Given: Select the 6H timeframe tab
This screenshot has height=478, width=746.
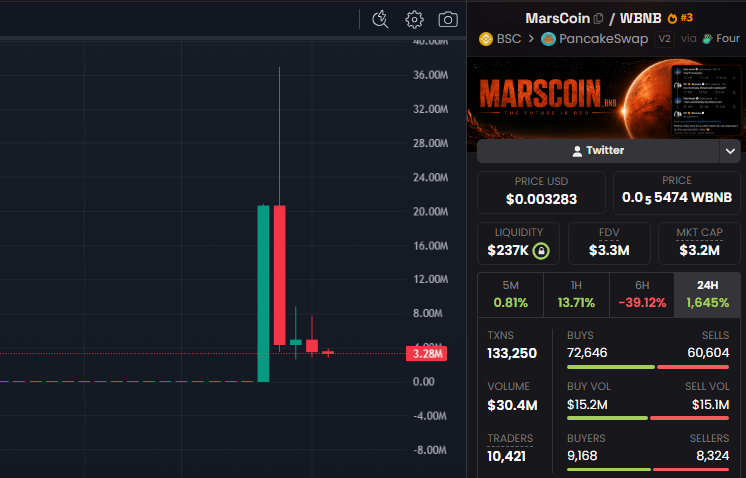Looking at the screenshot, I should click(642, 294).
